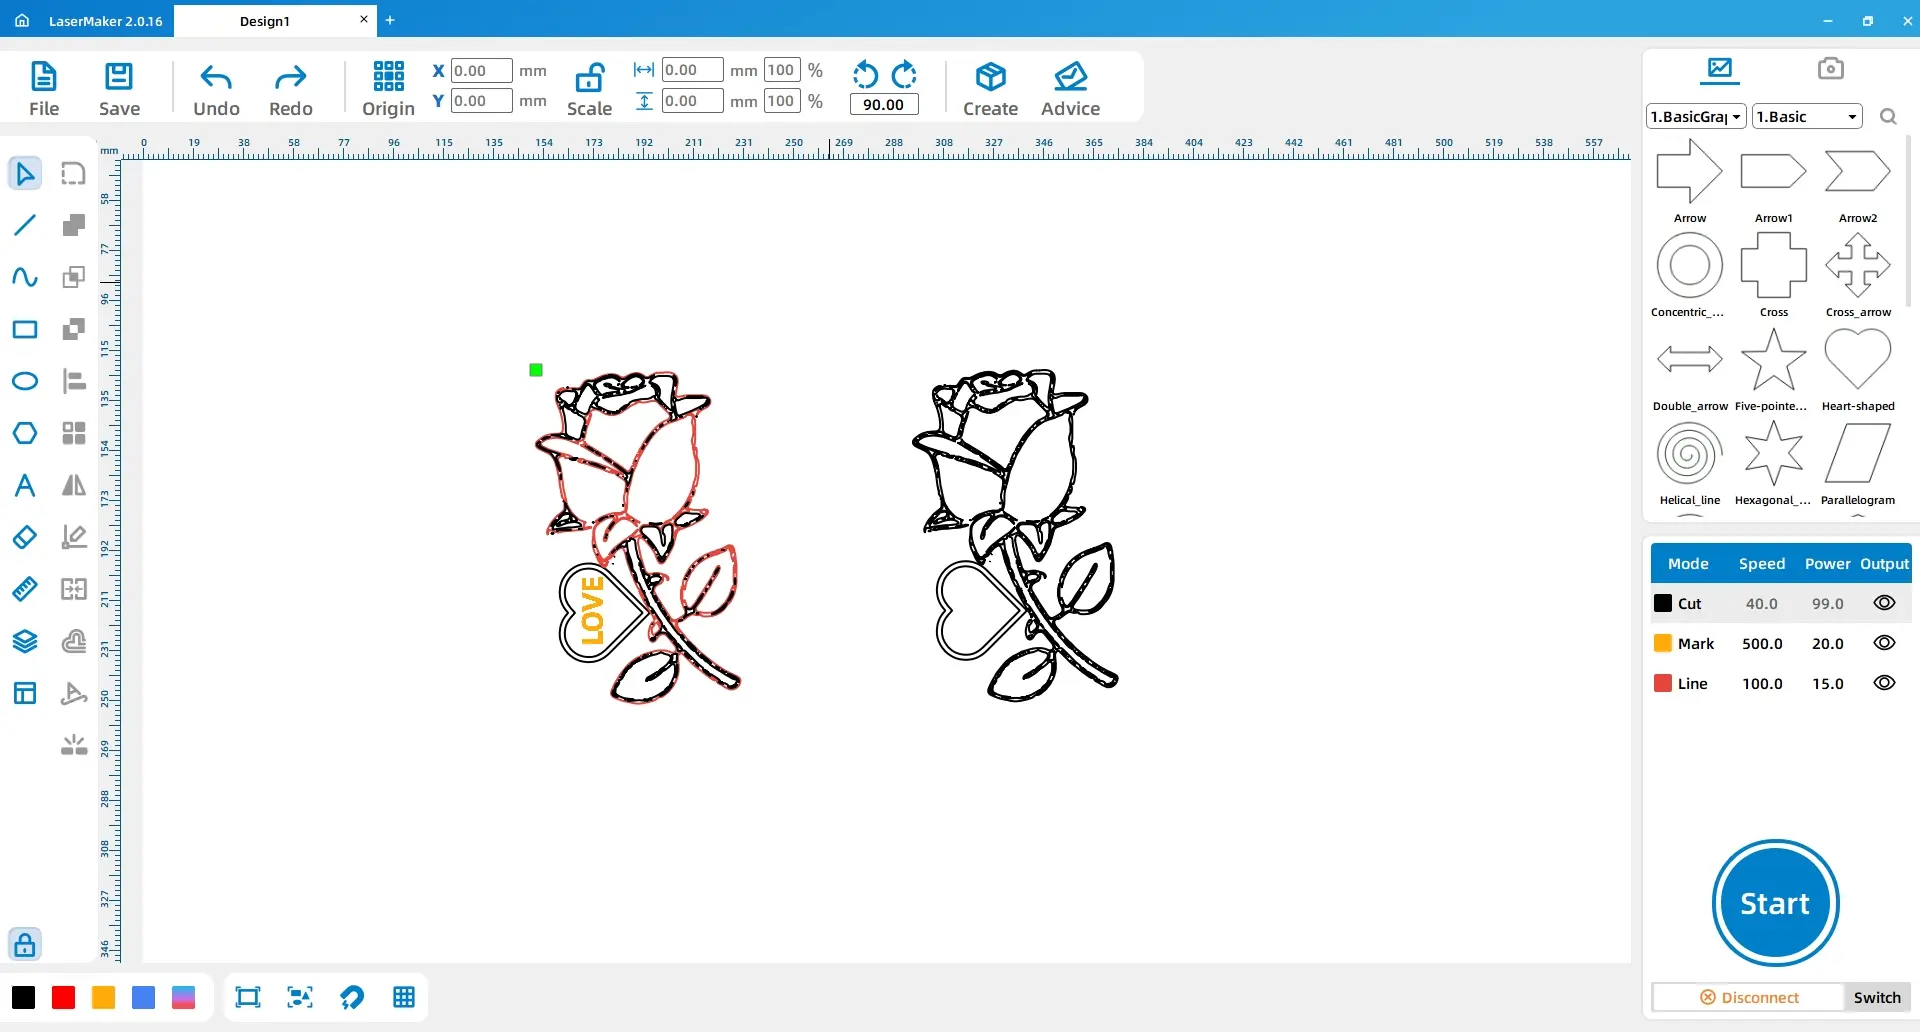The image size is (1920, 1032).
Task: Toggle visibility of the Mark layer
Action: point(1884,643)
